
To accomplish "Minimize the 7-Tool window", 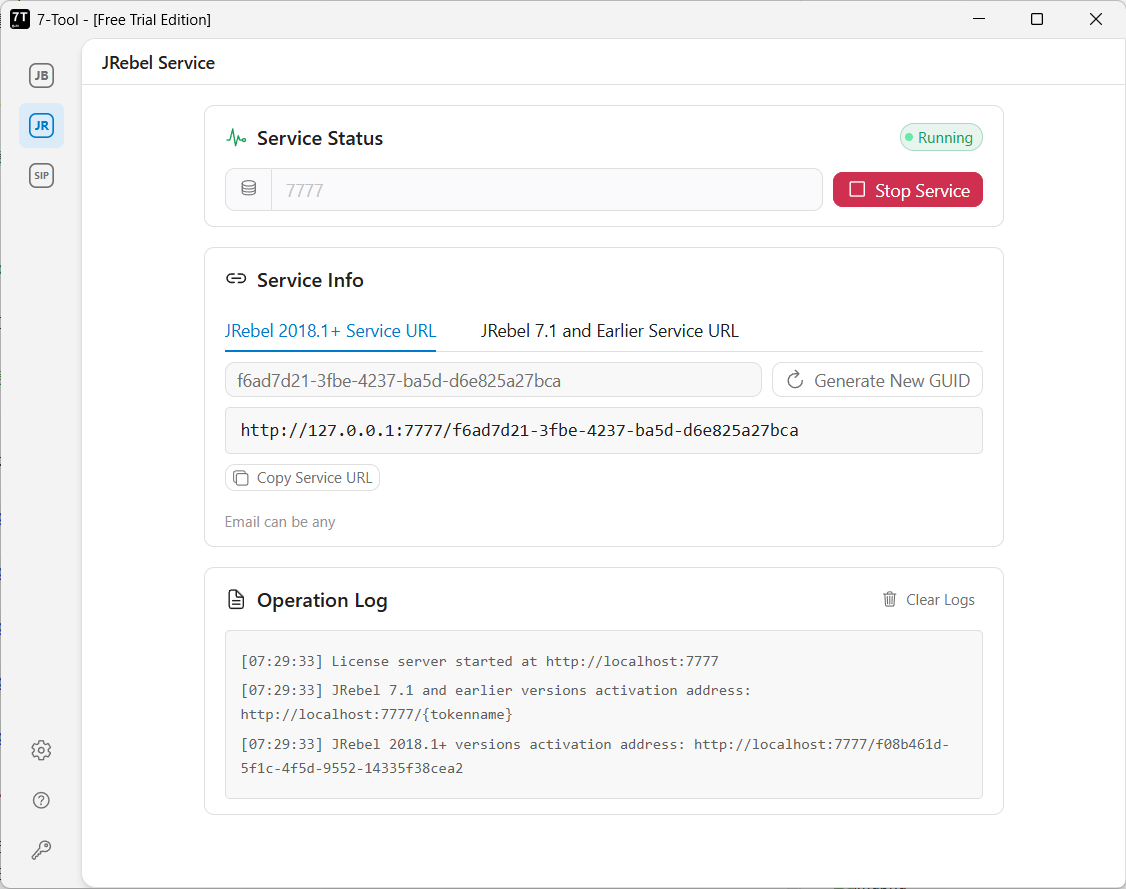I will coord(978,19).
